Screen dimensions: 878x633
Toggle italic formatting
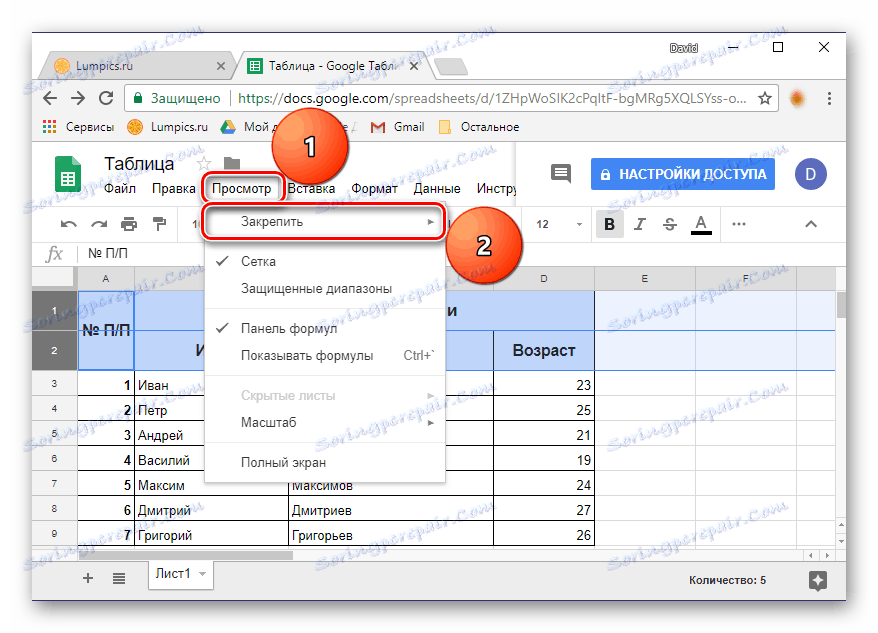[639, 225]
